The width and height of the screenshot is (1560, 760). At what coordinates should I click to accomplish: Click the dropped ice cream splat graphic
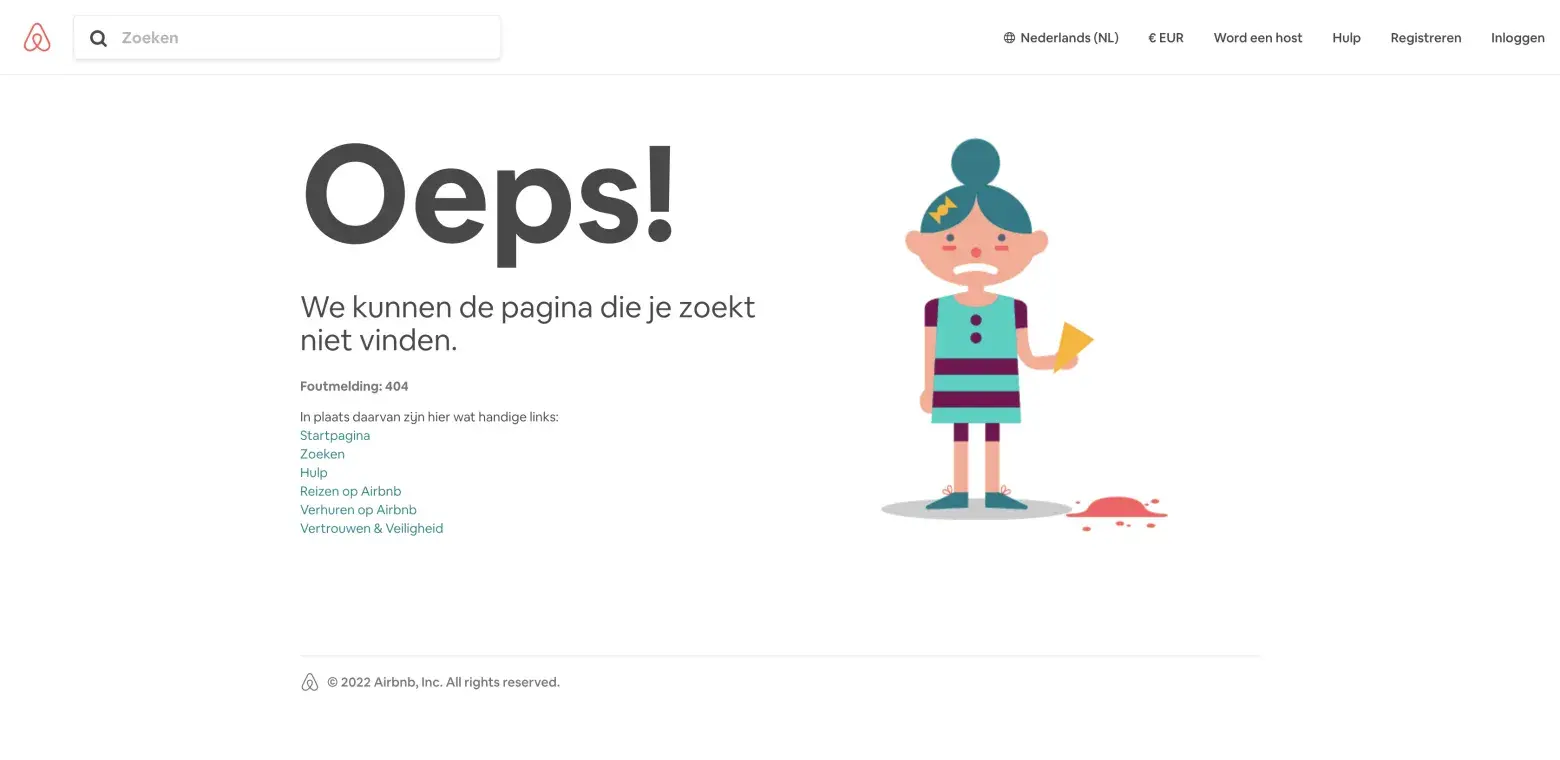coord(1116,510)
